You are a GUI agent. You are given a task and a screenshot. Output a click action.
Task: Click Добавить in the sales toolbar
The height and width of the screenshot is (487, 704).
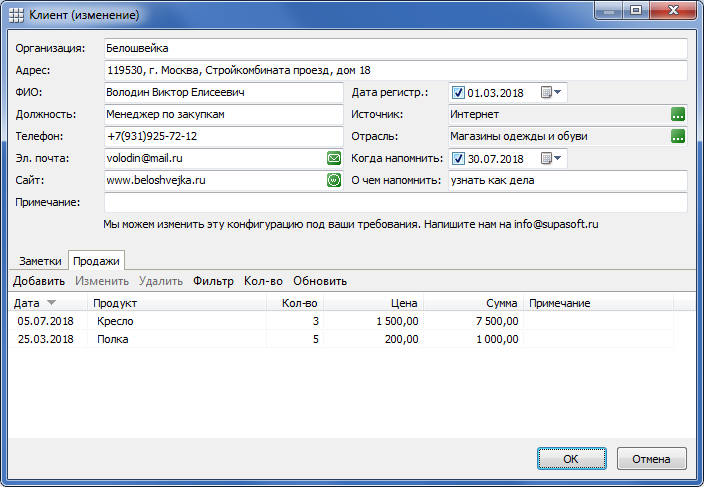pyautogui.click(x=39, y=281)
